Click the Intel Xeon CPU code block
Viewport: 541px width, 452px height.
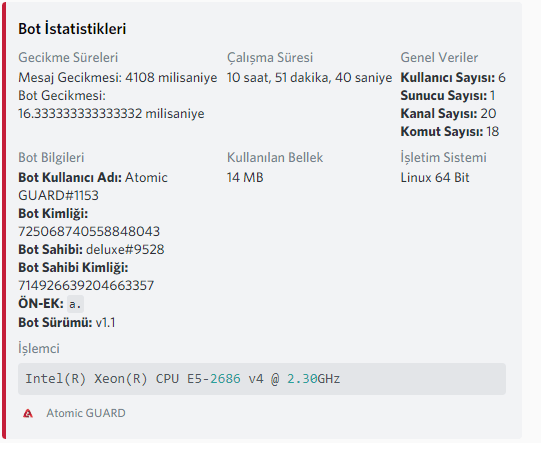[x=262, y=379]
